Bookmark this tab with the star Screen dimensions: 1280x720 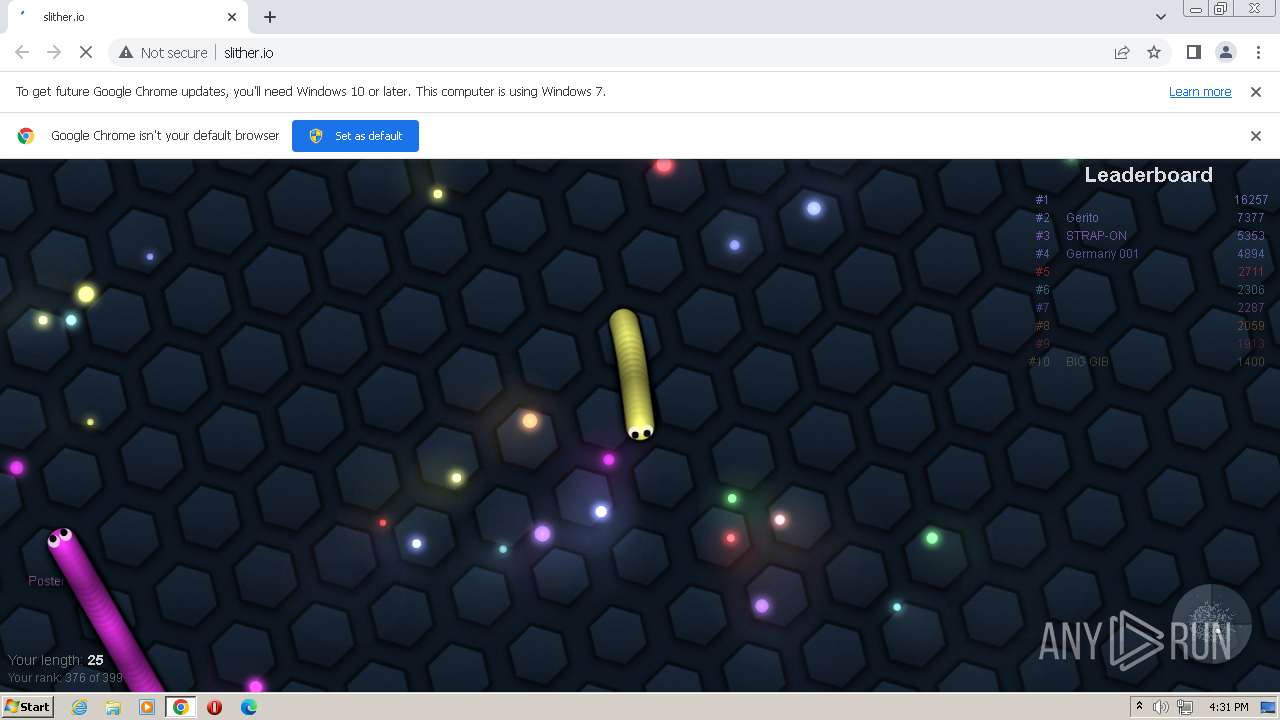point(1154,52)
